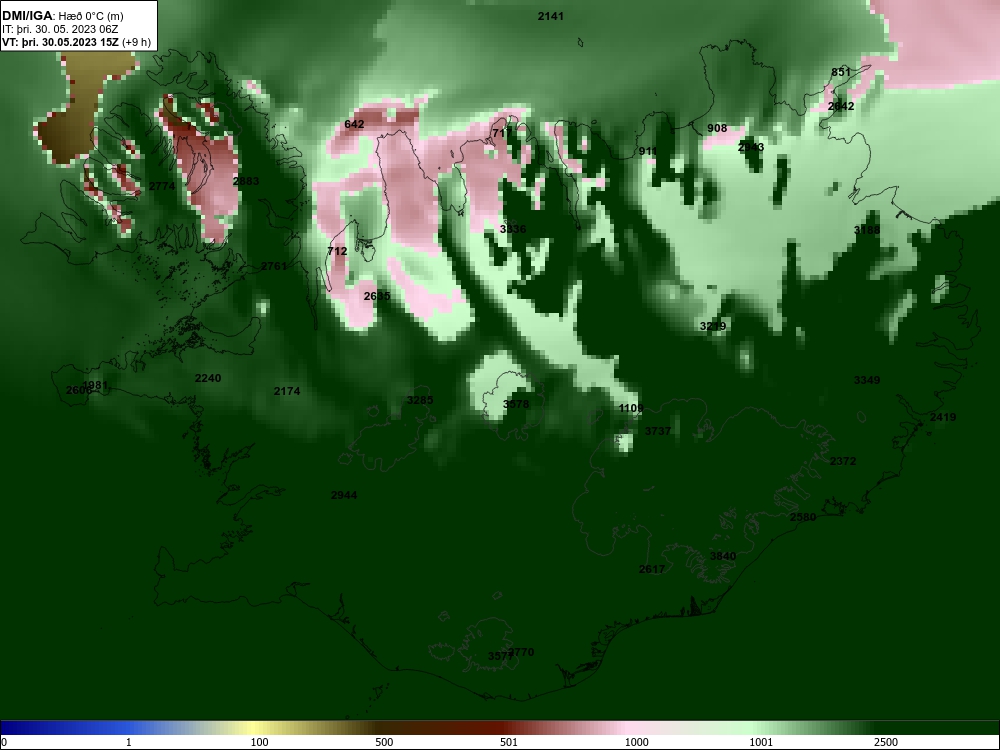Click the coastal value 911

tap(647, 151)
